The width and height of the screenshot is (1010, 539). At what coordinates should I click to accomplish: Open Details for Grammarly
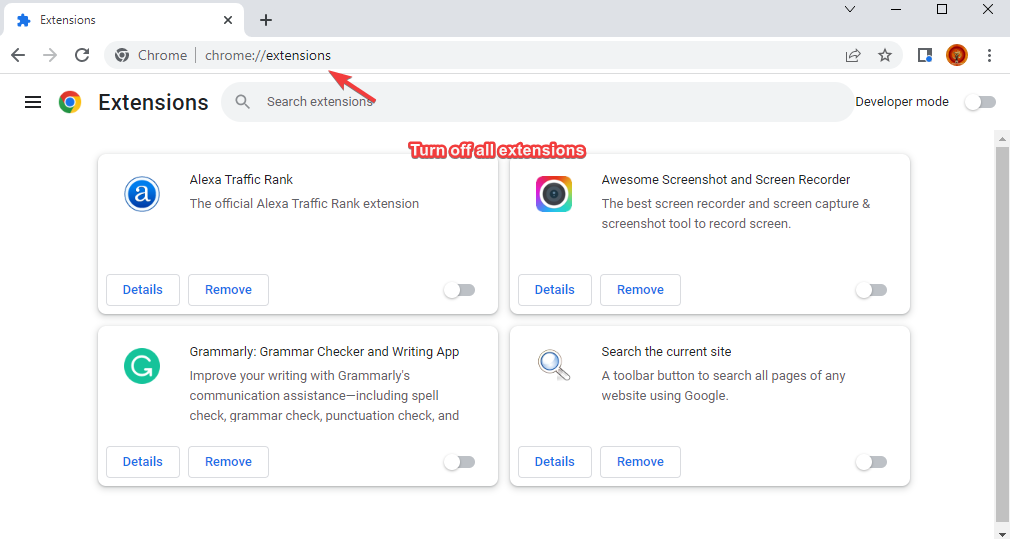click(x=143, y=462)
